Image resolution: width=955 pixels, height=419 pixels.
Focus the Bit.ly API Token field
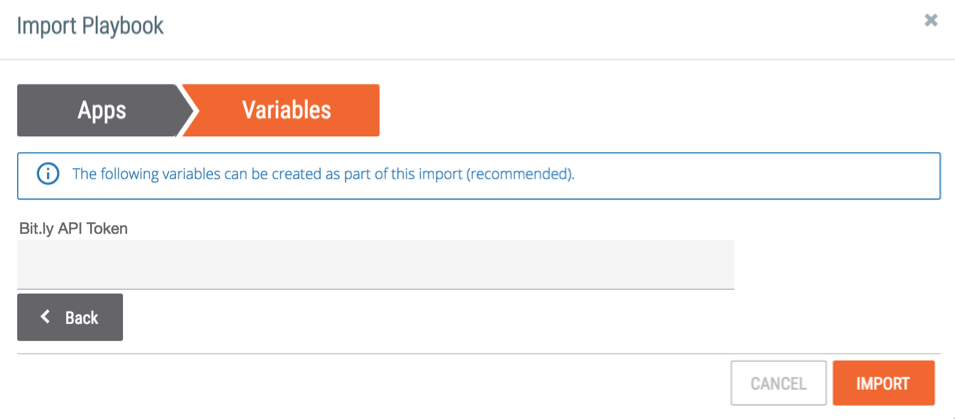coord(375,264)
